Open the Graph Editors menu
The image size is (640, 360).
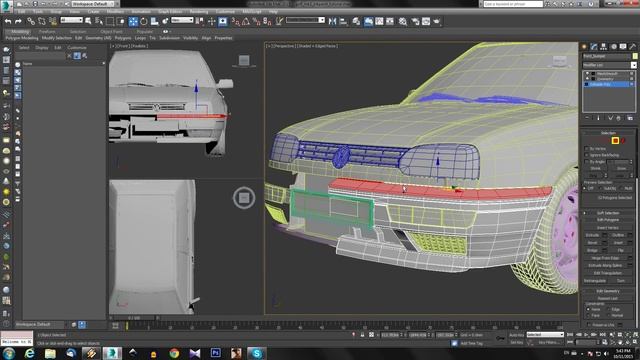[x=170, y=12]
